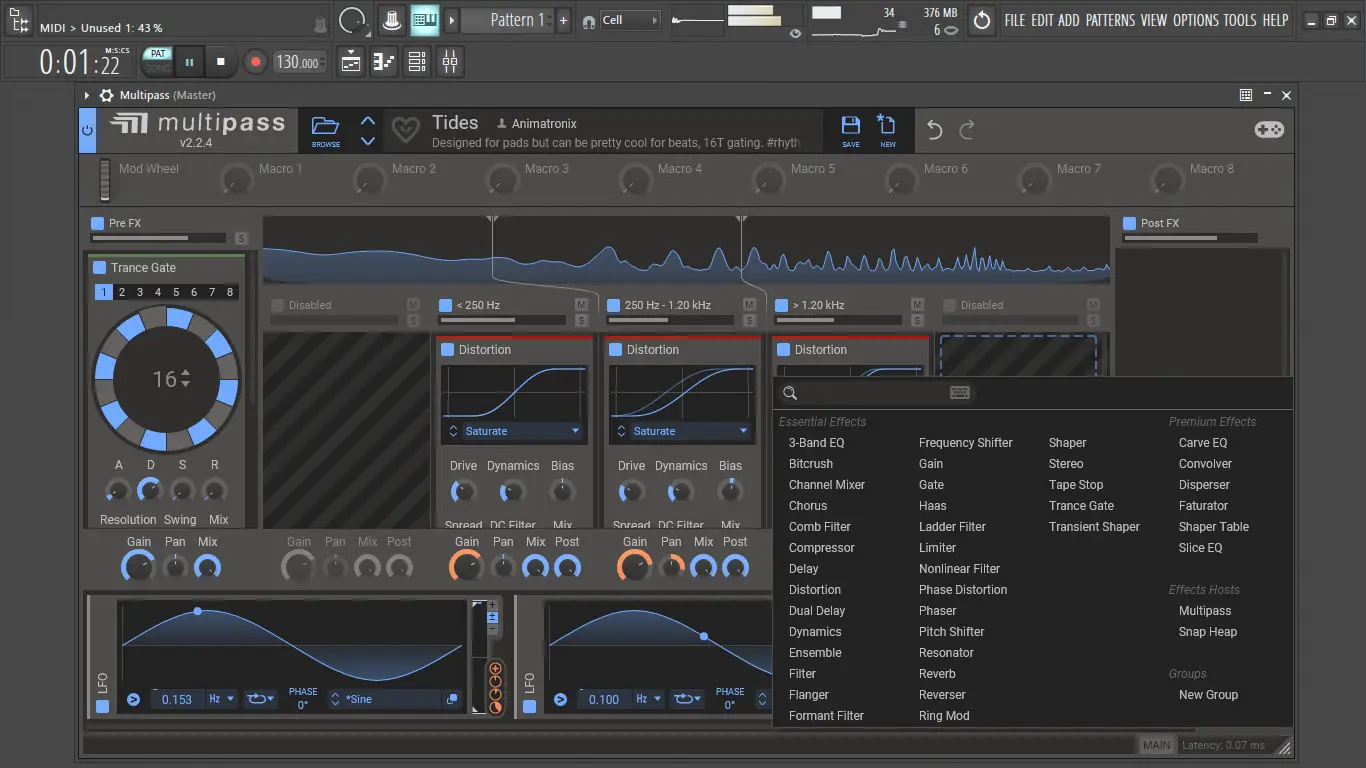This screenshot has height=768, width=1366.
Task: Click the undo arrow in Multipass
Action: pyautogui.click(x=934, y=130)
